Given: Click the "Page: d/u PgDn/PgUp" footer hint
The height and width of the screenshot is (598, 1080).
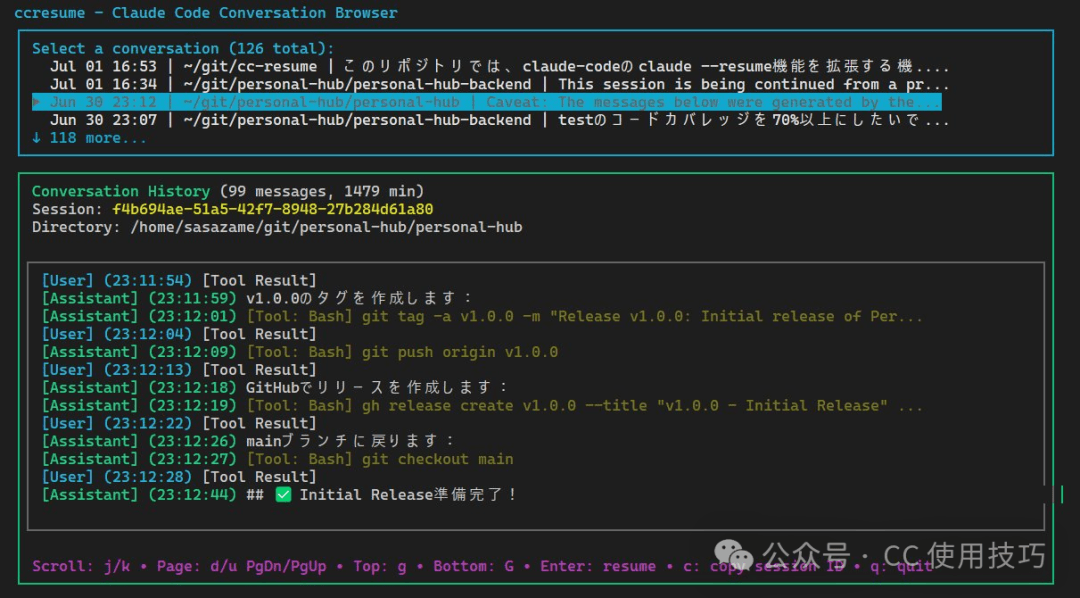Looking at the screenshot, I should tap(241, 566).
